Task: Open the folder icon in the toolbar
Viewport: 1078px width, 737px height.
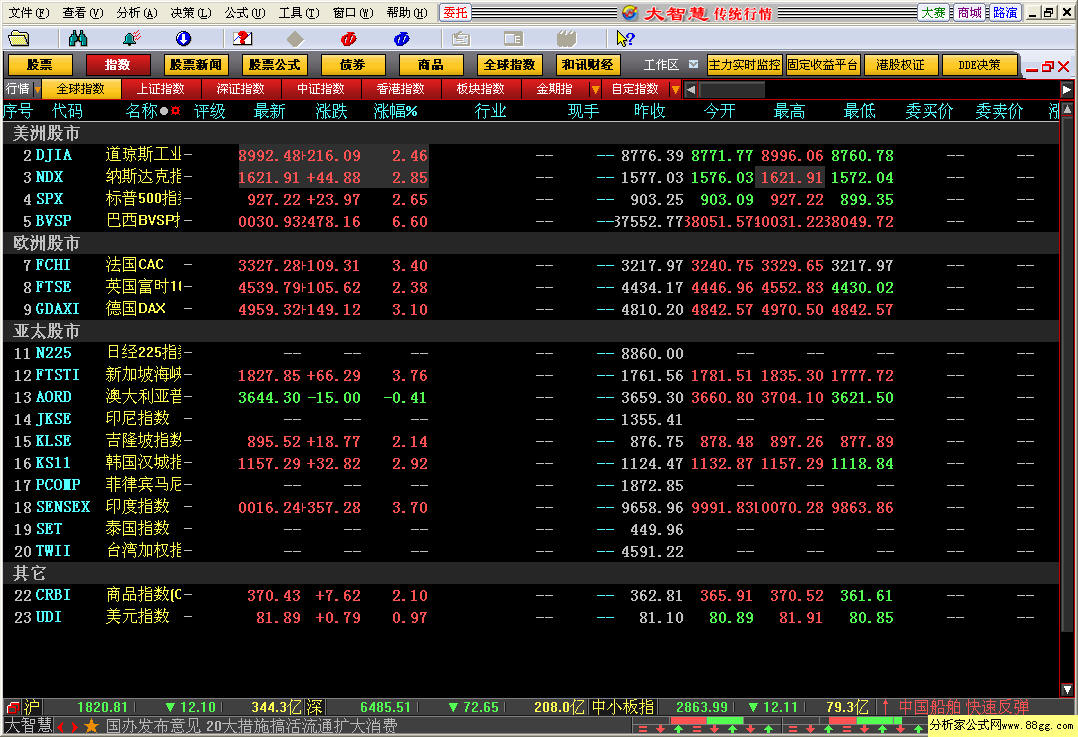Action: [19, 38]
